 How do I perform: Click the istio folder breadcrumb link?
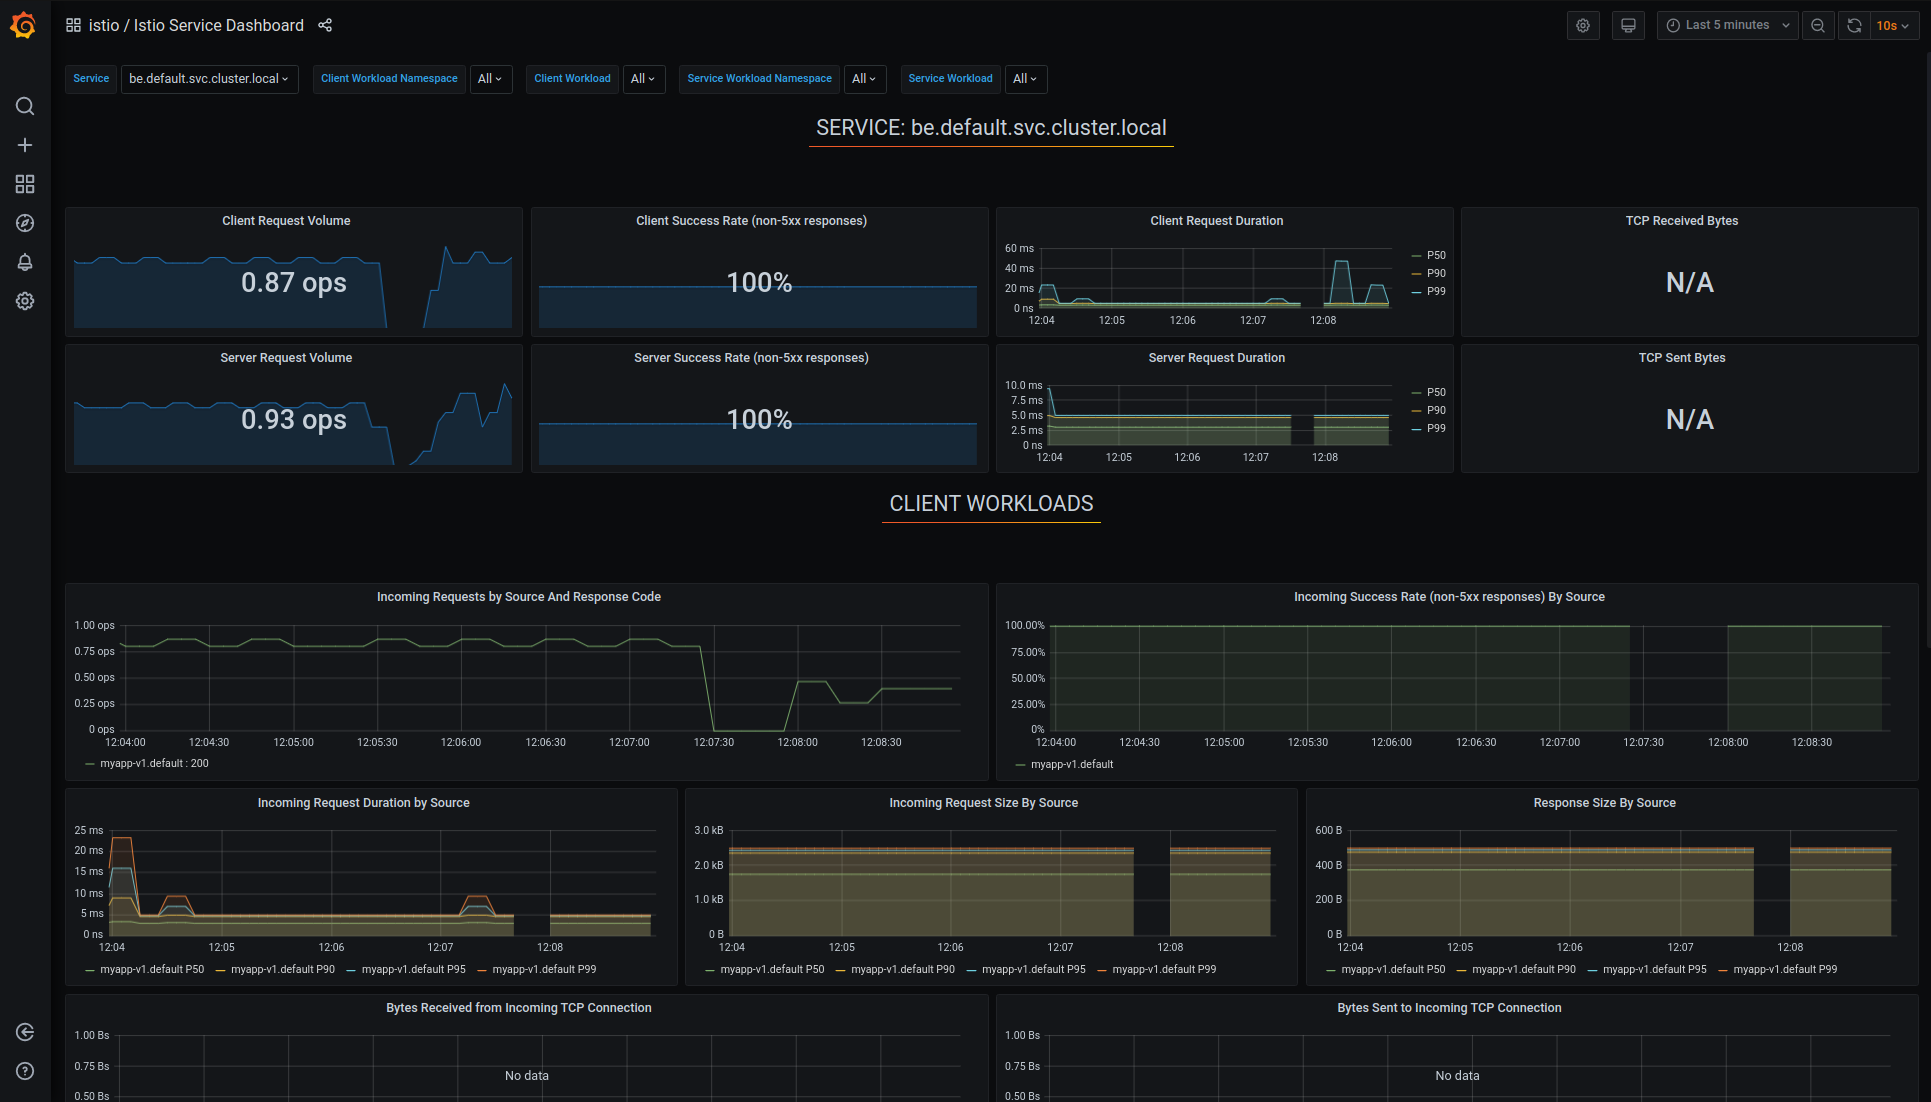[103, 25]
